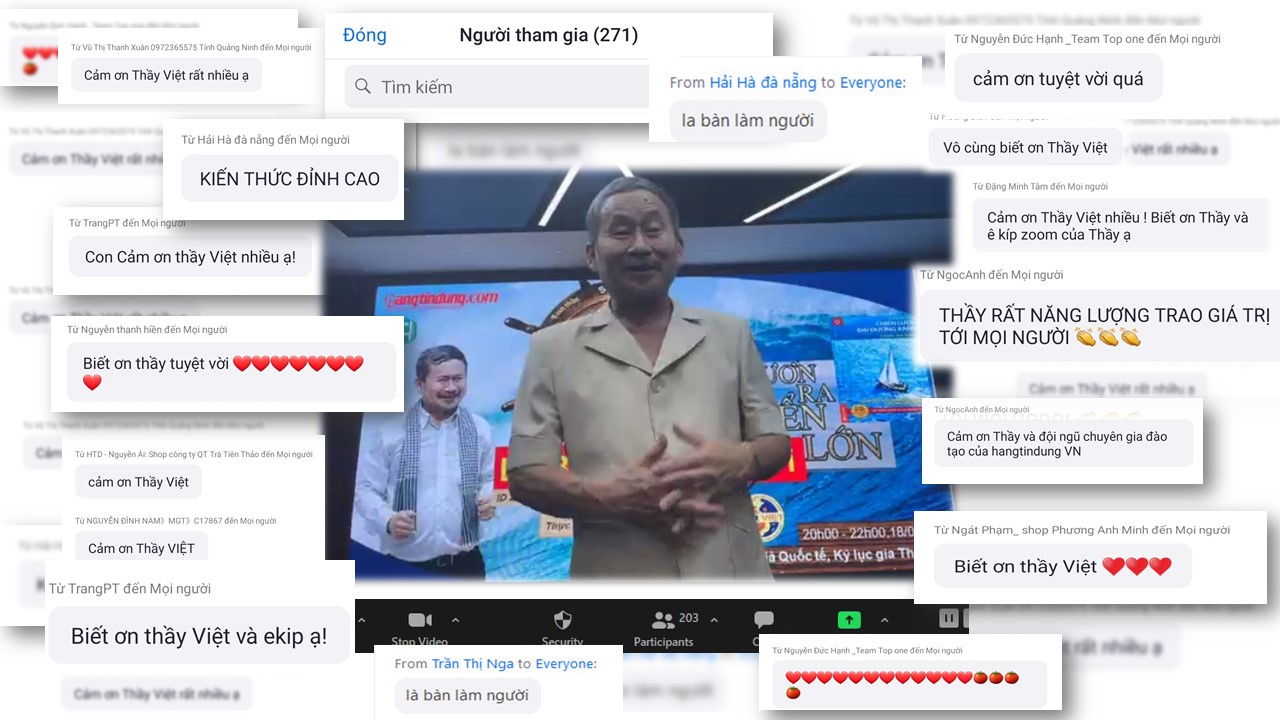The image size is (1280, 720).
Task: Expand the arrow next to Participants count
Action: click(x=714, y=620)
